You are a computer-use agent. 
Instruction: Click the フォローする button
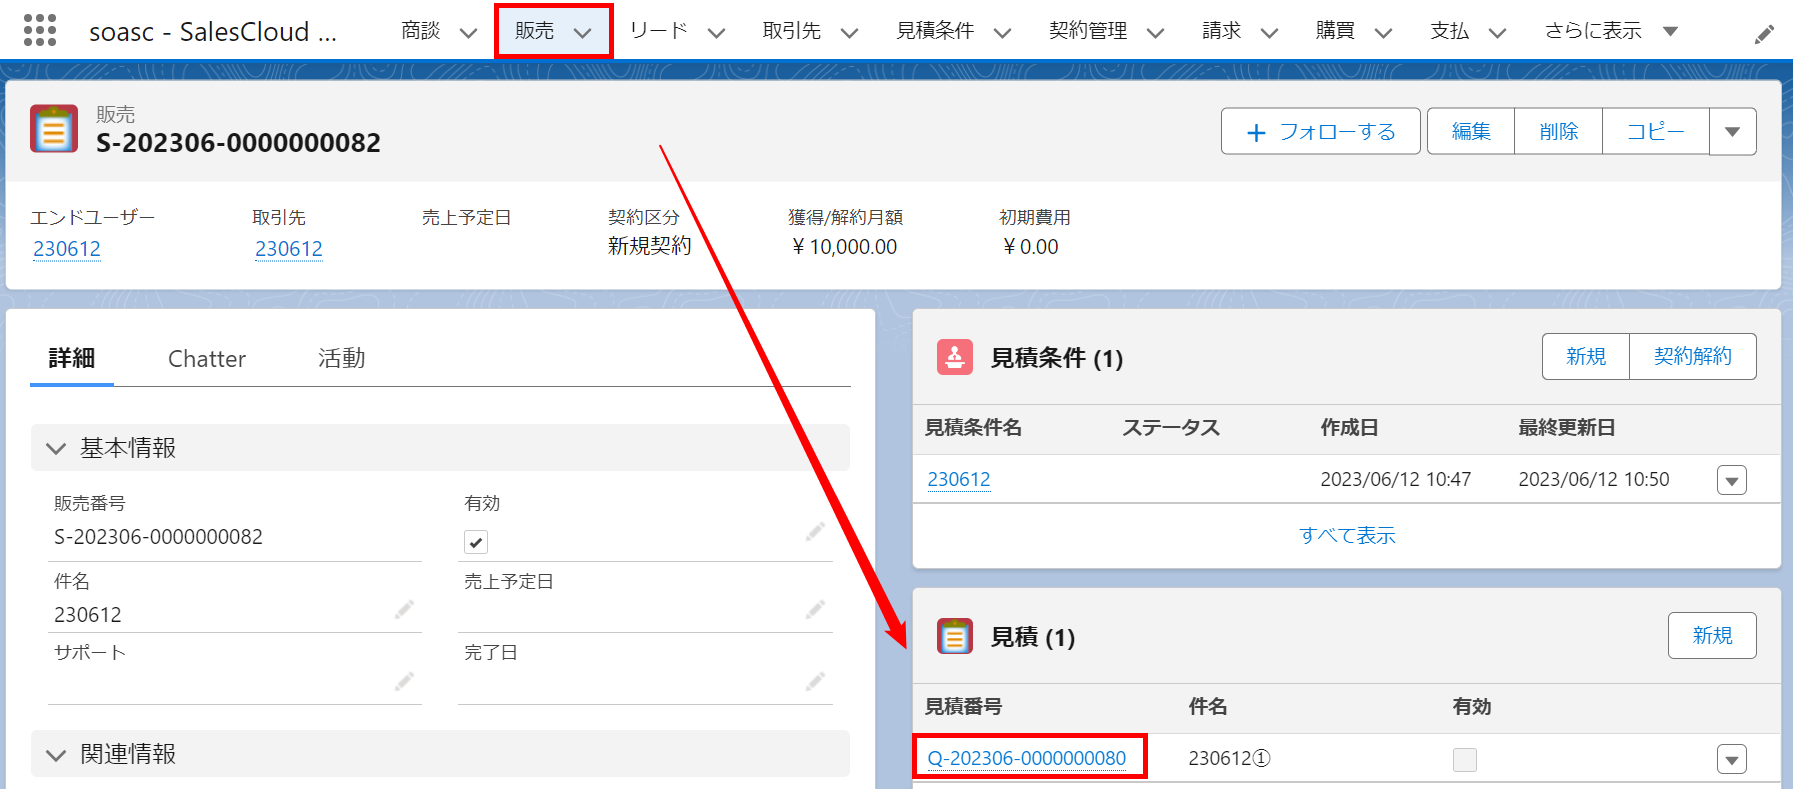(x=1320, y=132)
